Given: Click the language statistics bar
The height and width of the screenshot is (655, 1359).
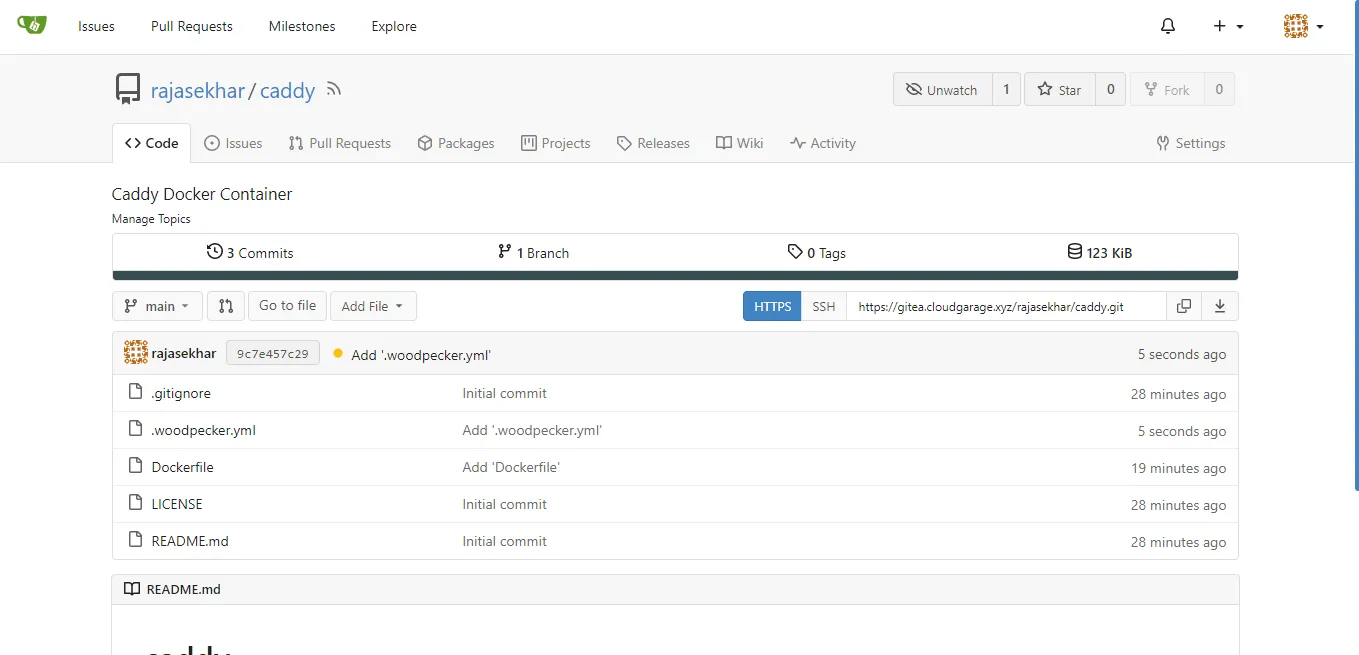Looking at the screenshot, I should pos(675,275).
